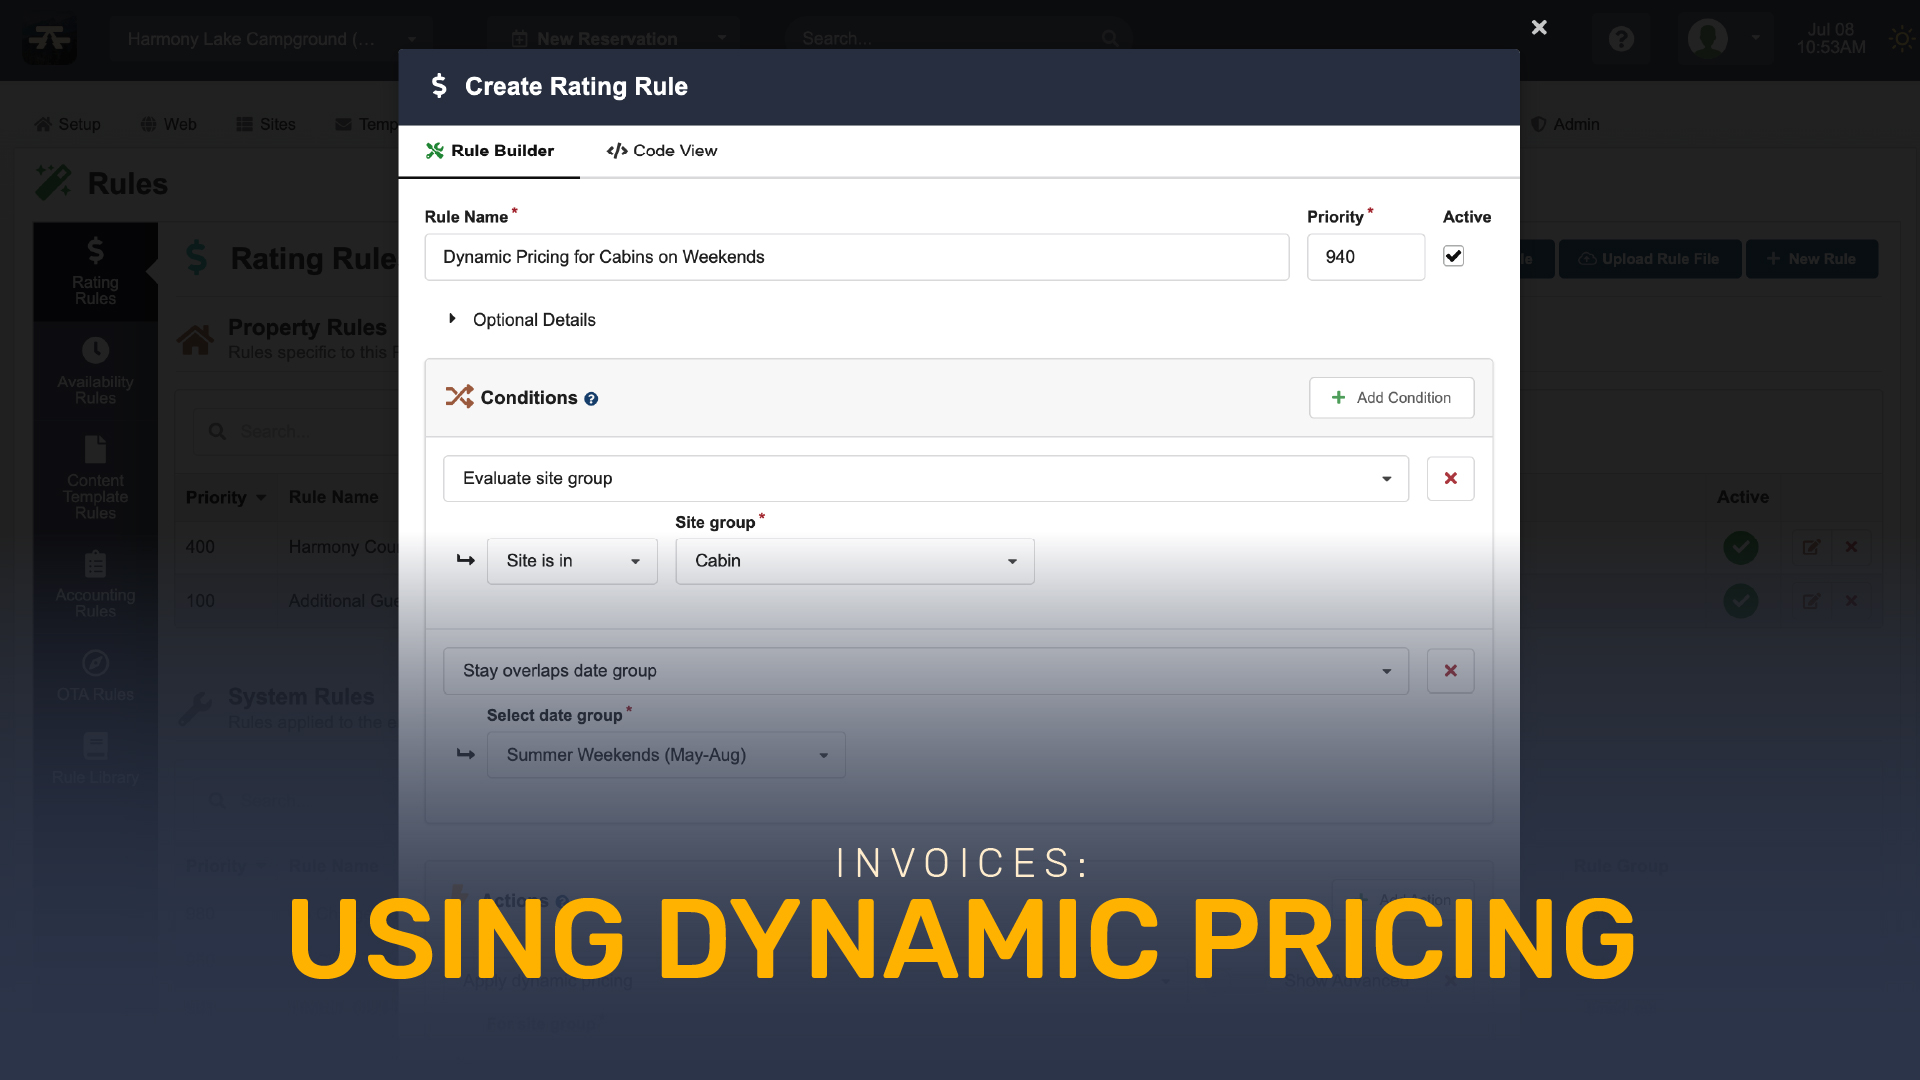Click the app logo in the header

coord(49,39)
